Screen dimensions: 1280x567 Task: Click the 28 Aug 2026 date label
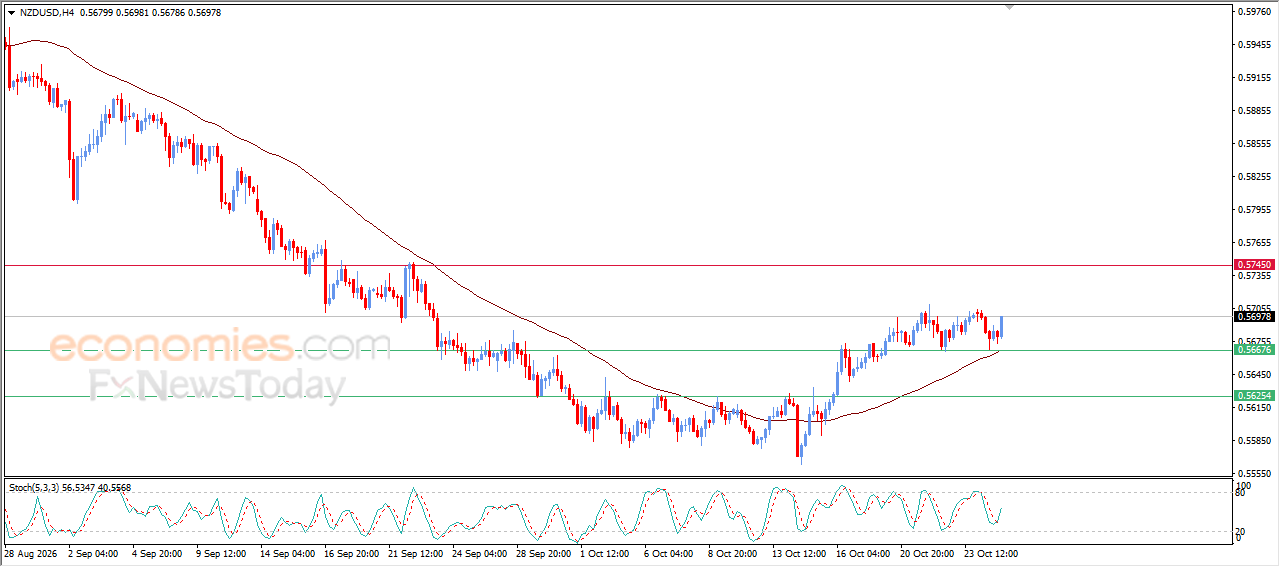tap(31, 553)
